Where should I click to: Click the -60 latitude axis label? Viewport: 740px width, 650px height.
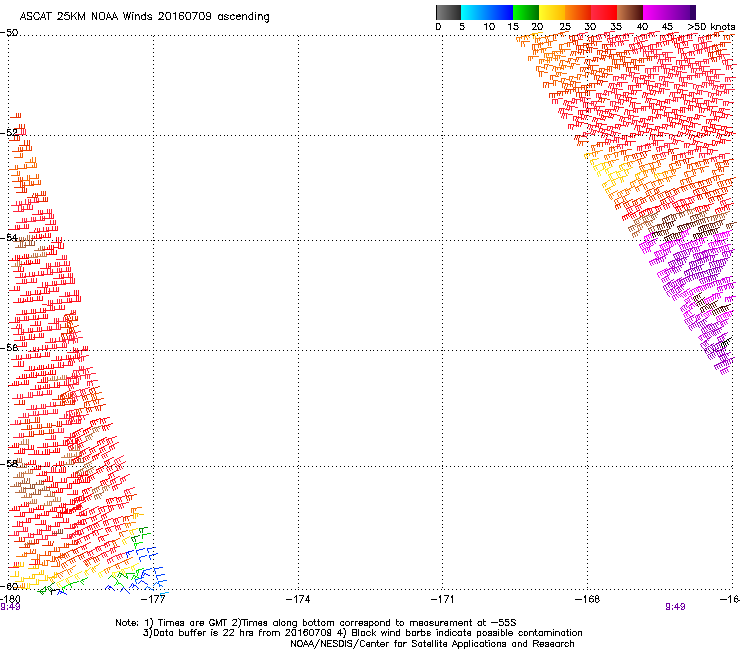9,586
